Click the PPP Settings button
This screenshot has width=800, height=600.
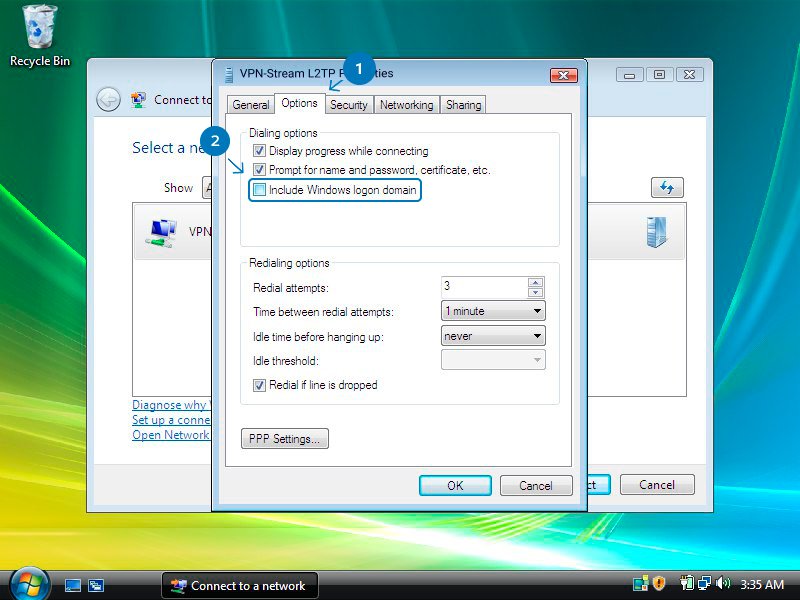[x=285, y=438]
